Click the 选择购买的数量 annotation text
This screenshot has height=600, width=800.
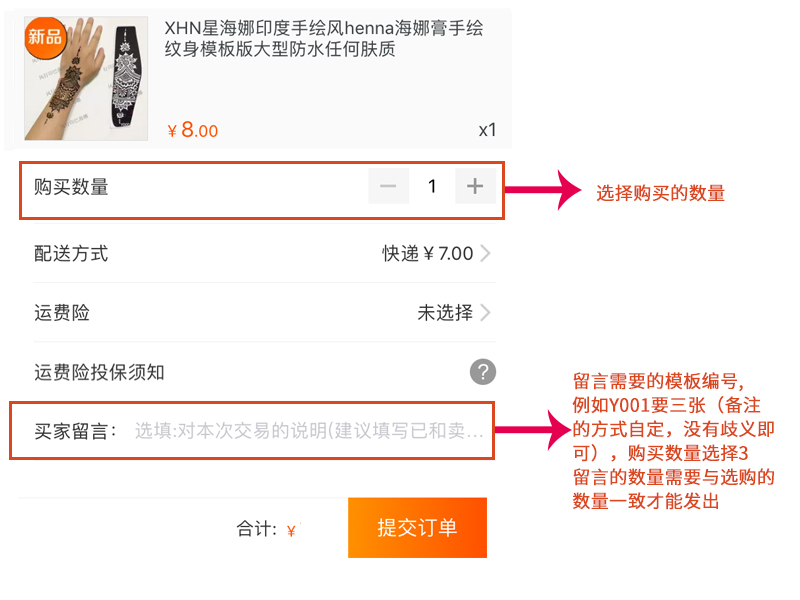[660, 193]
